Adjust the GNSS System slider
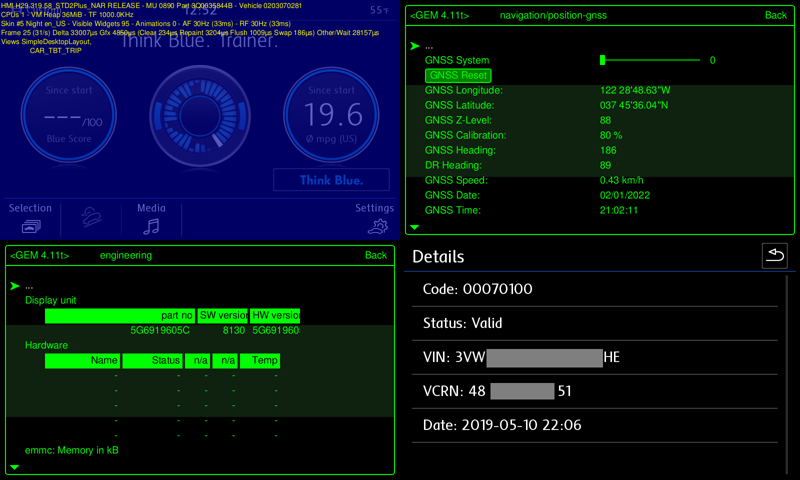The height and width of the screenshot is (480, 800). point(650,60)
